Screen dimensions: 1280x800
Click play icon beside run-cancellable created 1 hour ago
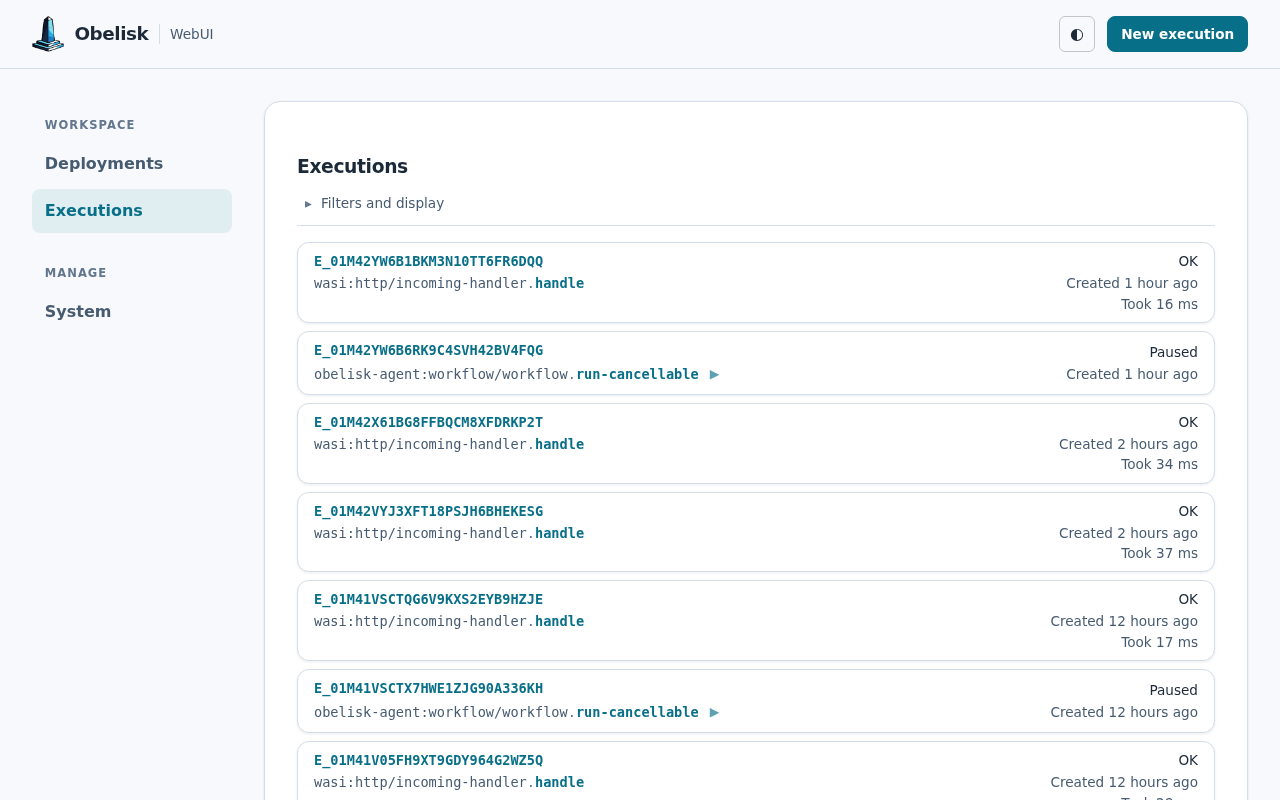coord(714,374)
